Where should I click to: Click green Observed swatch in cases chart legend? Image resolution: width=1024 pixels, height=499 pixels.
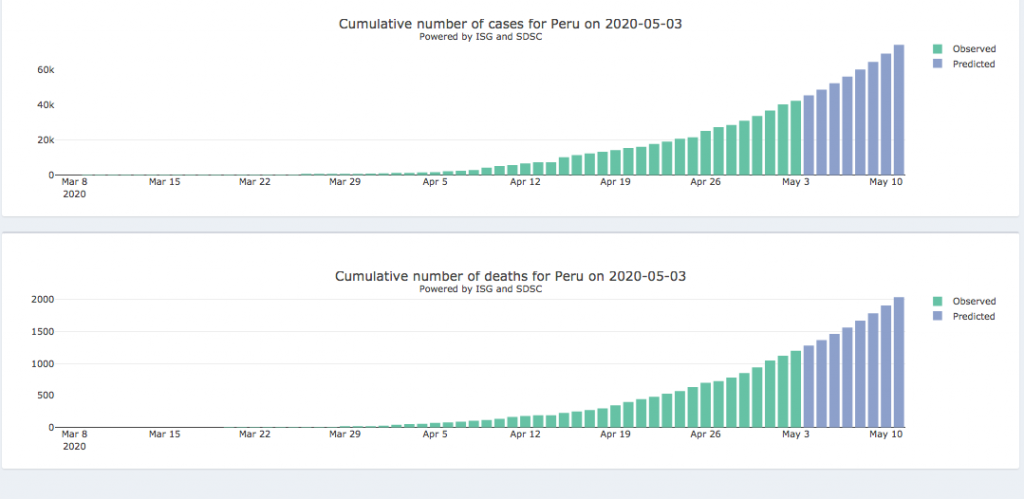coord(937,48)
